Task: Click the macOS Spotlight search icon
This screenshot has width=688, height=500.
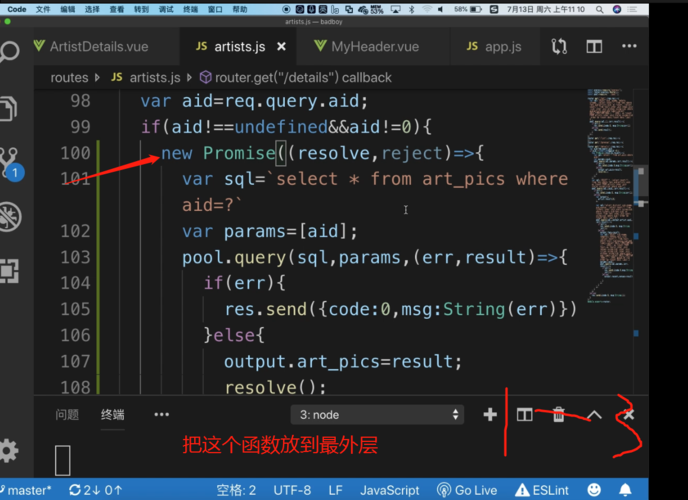Action: pos(599,9)
